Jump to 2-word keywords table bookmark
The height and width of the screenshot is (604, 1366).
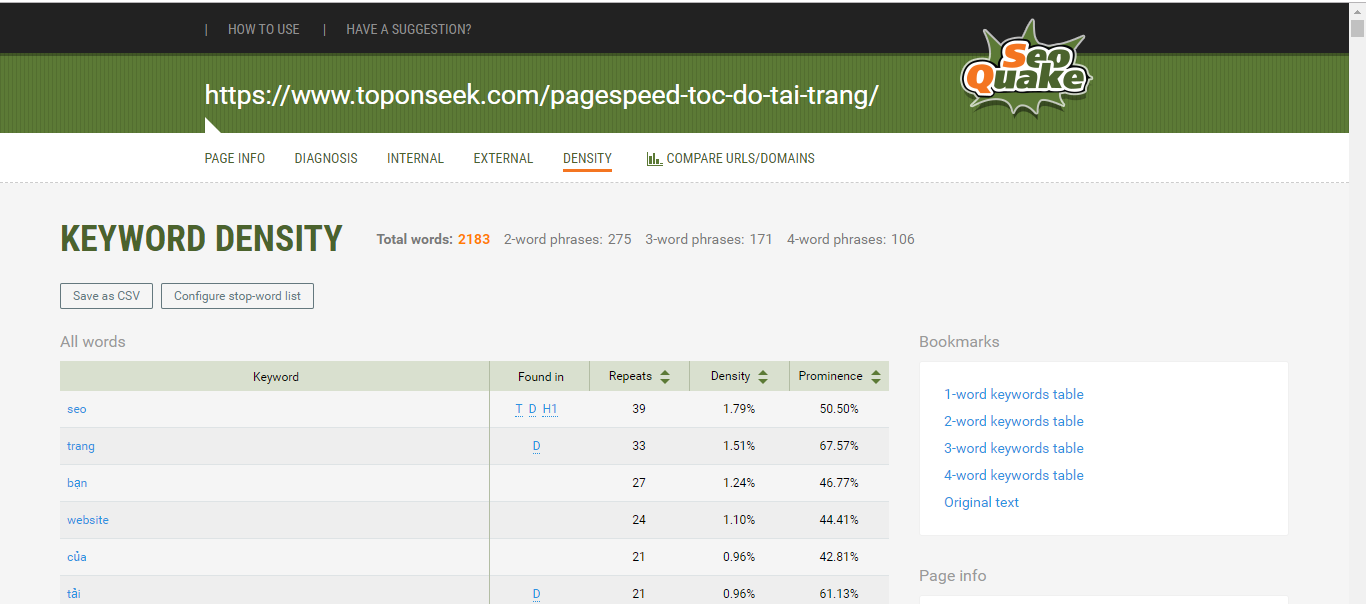[1013, 421]
